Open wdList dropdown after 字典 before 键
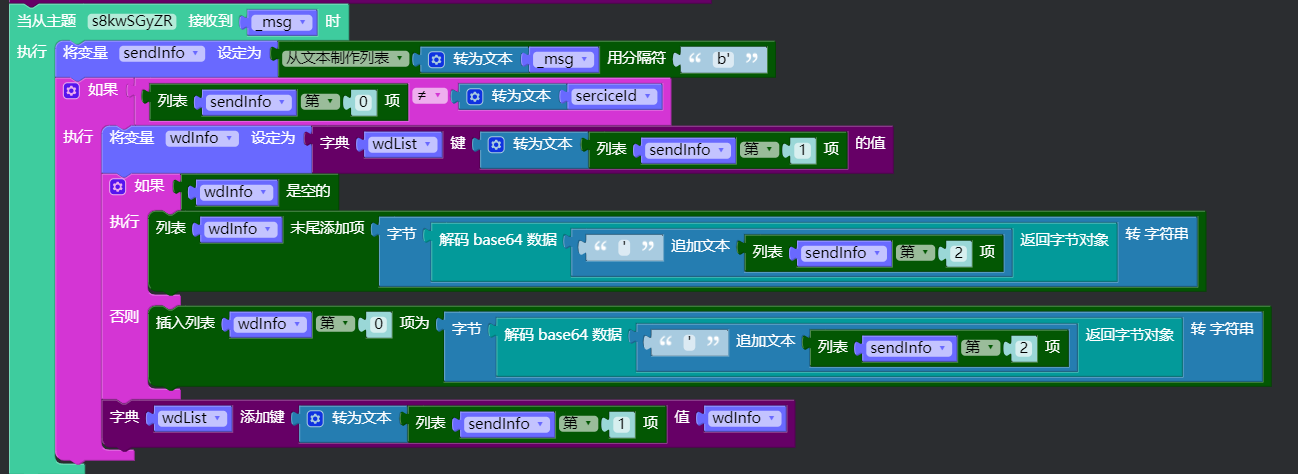The width and height of the screenshot is (1298, 474). point(404,145)
